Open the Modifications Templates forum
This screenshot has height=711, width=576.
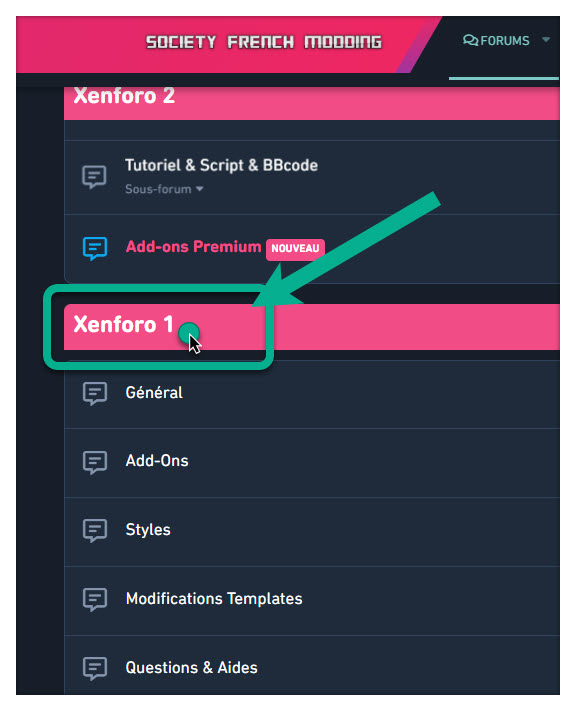click(214, 599)
